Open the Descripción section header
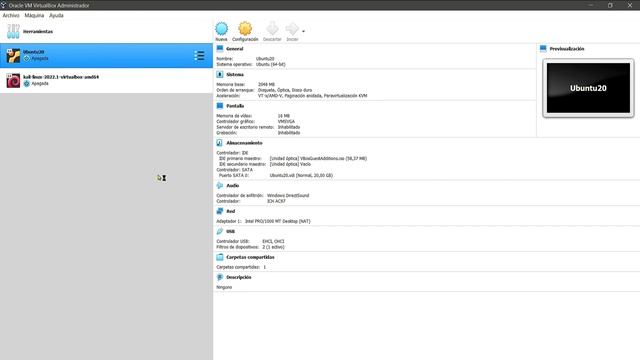640x360 pixels. click(239, 277)
